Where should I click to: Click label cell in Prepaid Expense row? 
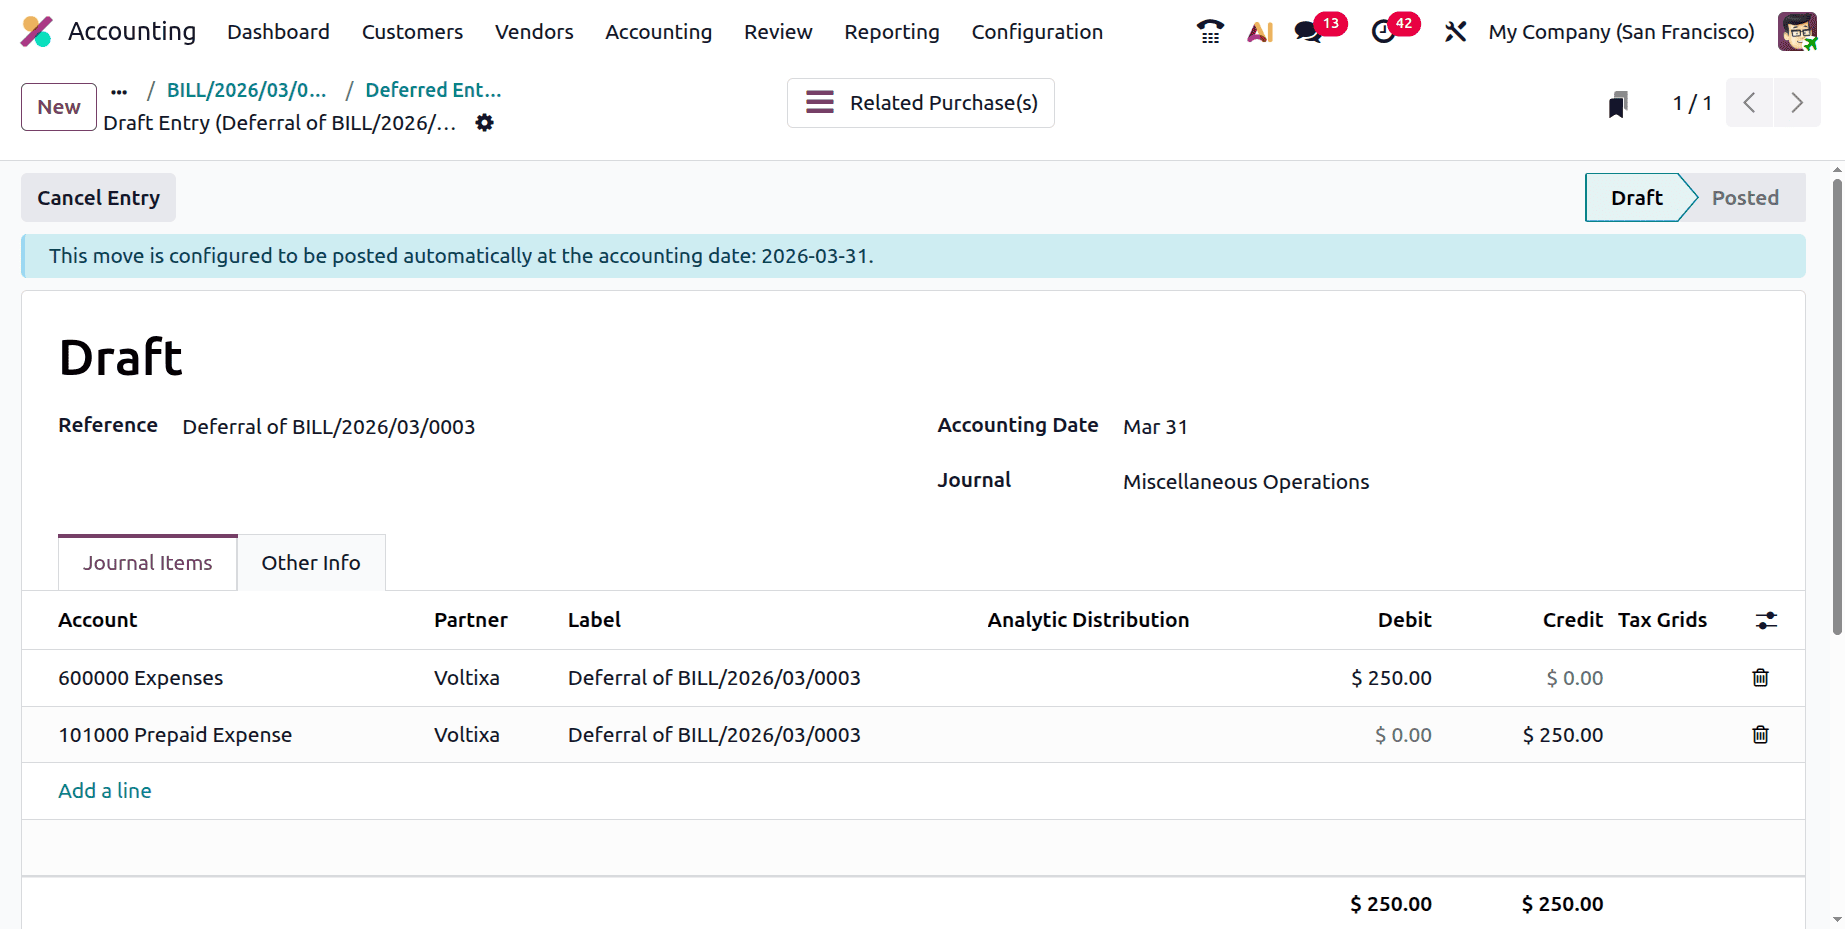pyautogui.click(x=714, y=735)
